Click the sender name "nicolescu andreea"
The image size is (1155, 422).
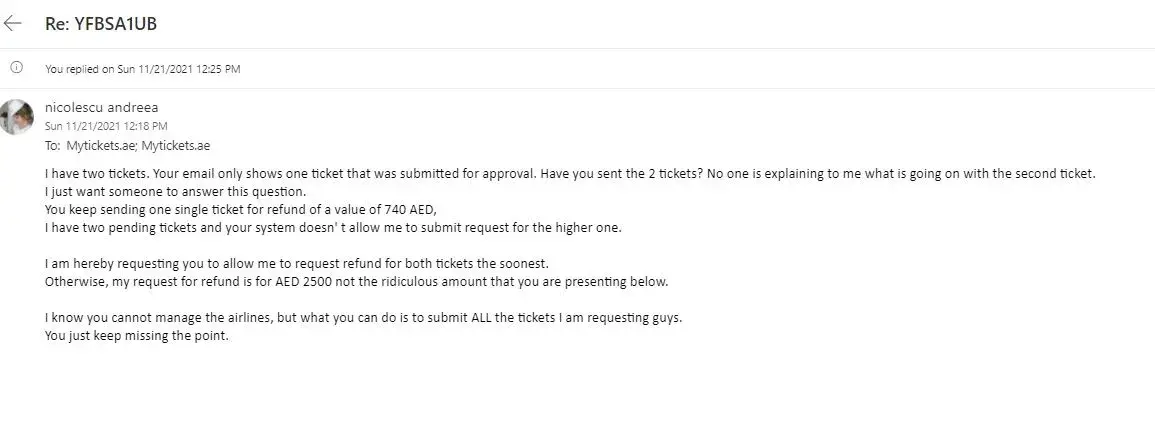101,107
